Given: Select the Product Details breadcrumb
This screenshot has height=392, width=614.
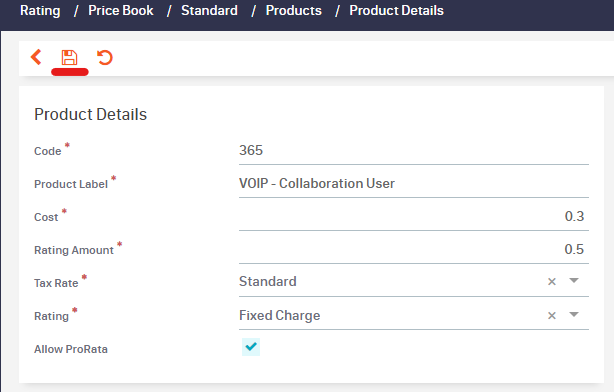Looking at the screenshot, I should [396, 11].
